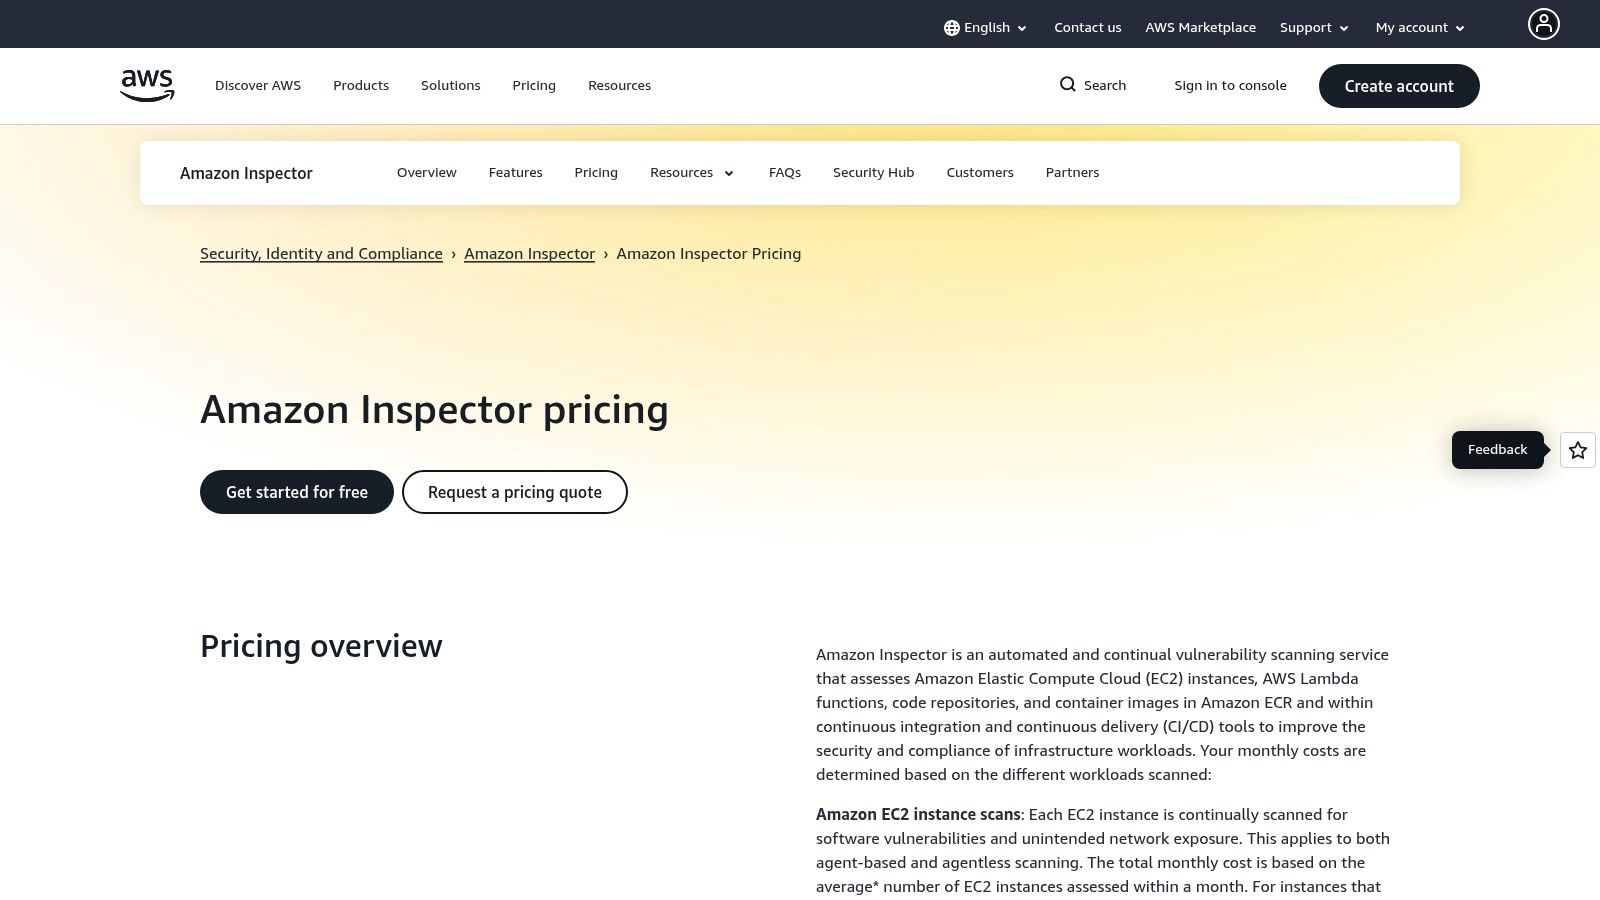The image size is (1600, 900).
Task: Click the breadcrumb separator arrow after Amazon Inspector
Action: 606,254
